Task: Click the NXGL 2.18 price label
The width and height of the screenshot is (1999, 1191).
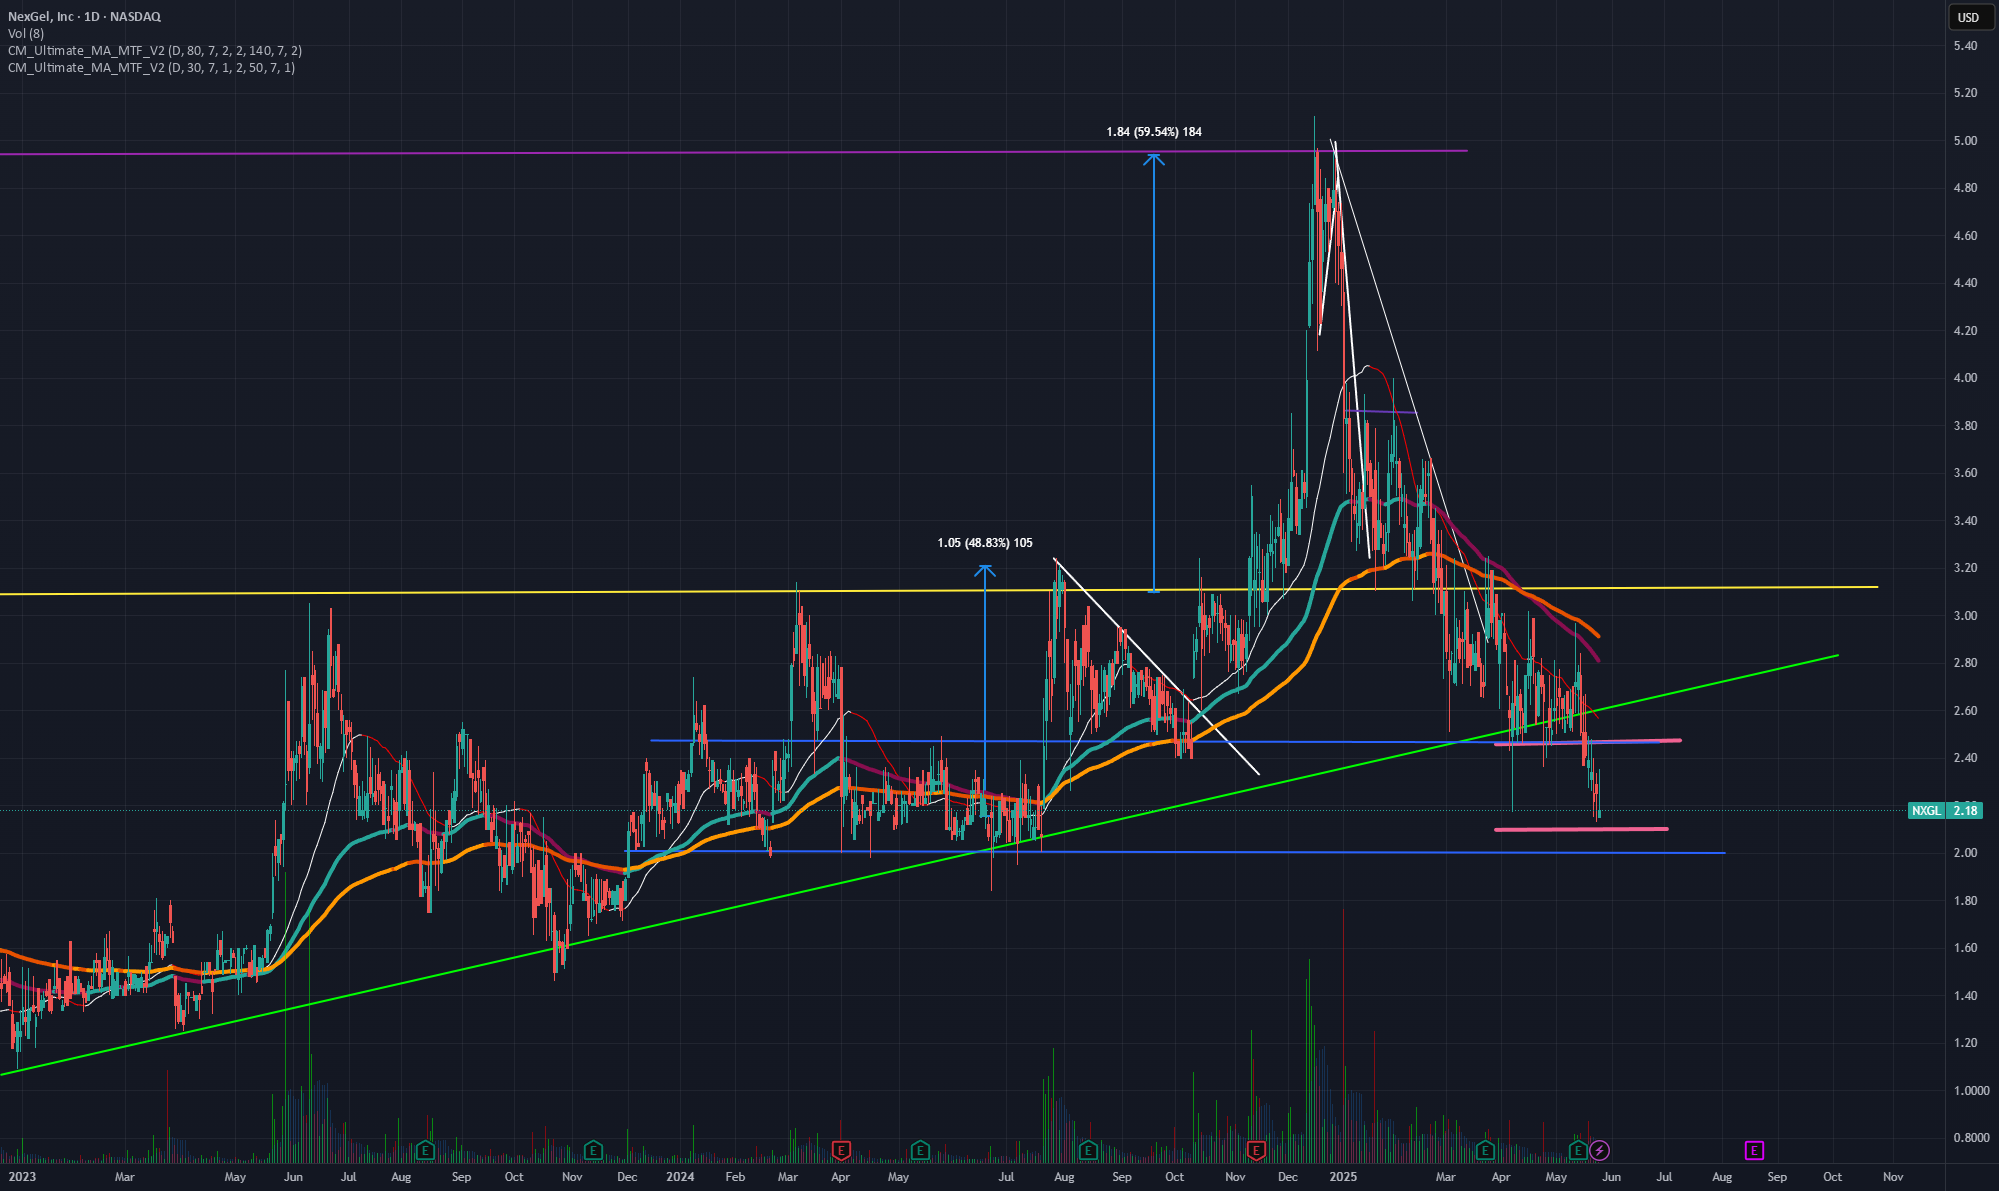Action: (x=1945, y=810)
